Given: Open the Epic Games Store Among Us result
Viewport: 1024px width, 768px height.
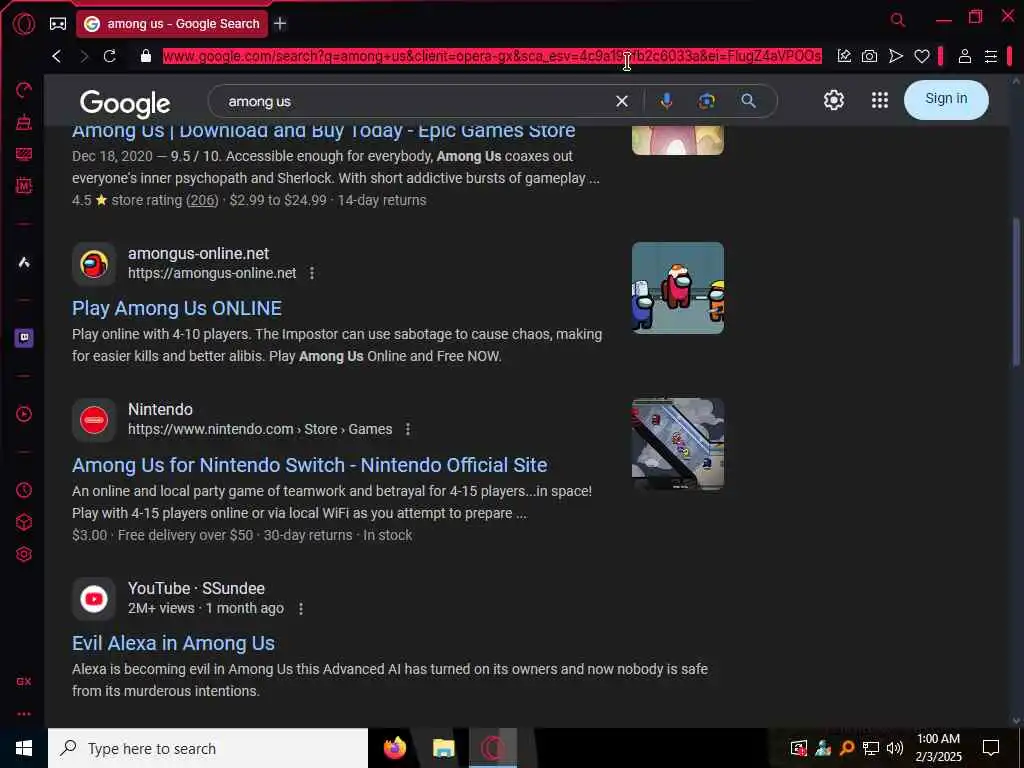Looking at the screenshot, I should (323, 130).
